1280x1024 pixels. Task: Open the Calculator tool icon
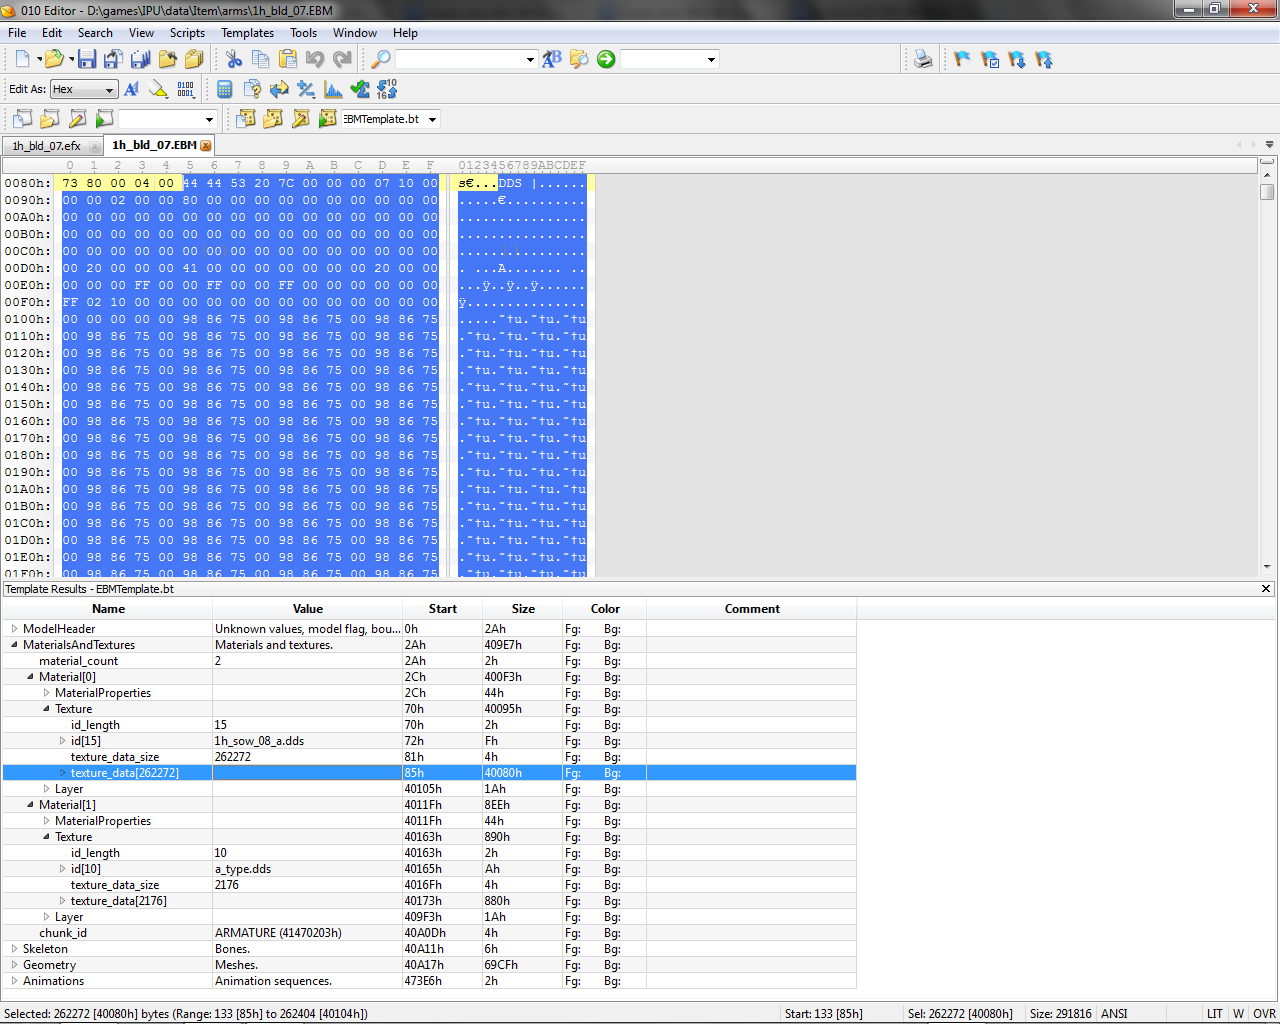pos(225,89)
